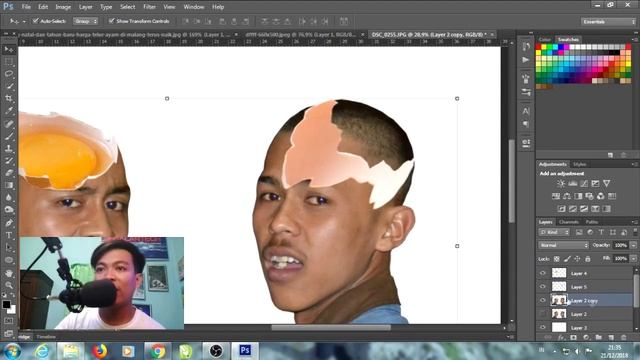Open the layer filter Kind dropdown
The image size is (640, 360).
pos(554,232)
